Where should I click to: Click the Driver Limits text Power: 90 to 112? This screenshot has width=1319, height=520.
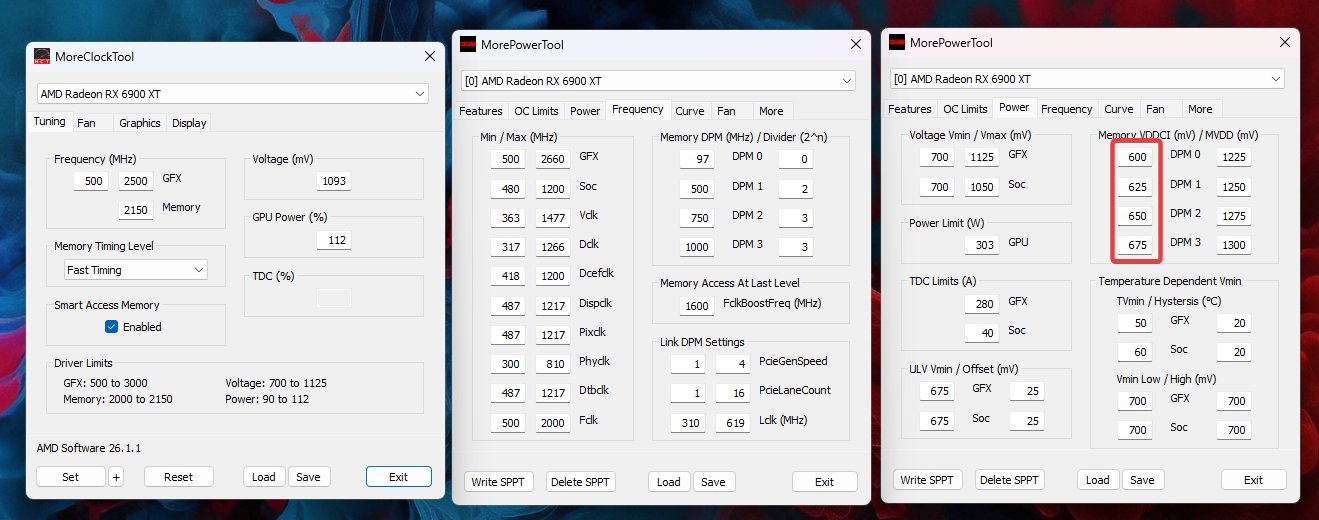[x=274, y=399]
